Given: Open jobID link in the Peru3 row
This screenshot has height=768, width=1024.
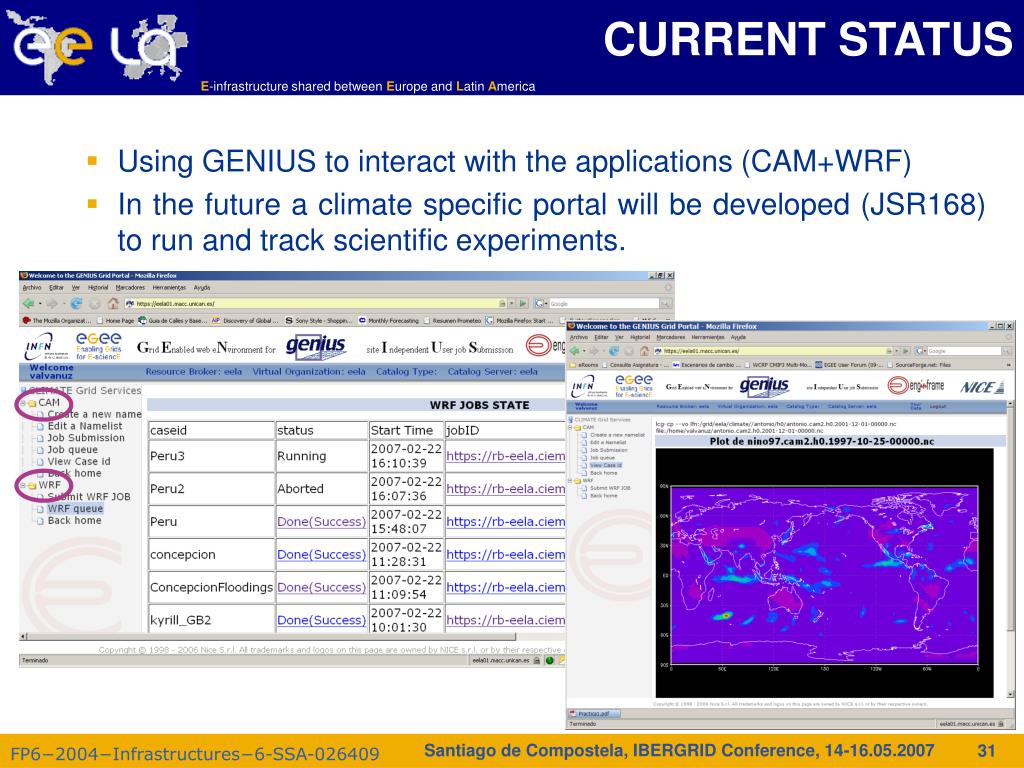Looking at the screenshot, I should [505, 456].
